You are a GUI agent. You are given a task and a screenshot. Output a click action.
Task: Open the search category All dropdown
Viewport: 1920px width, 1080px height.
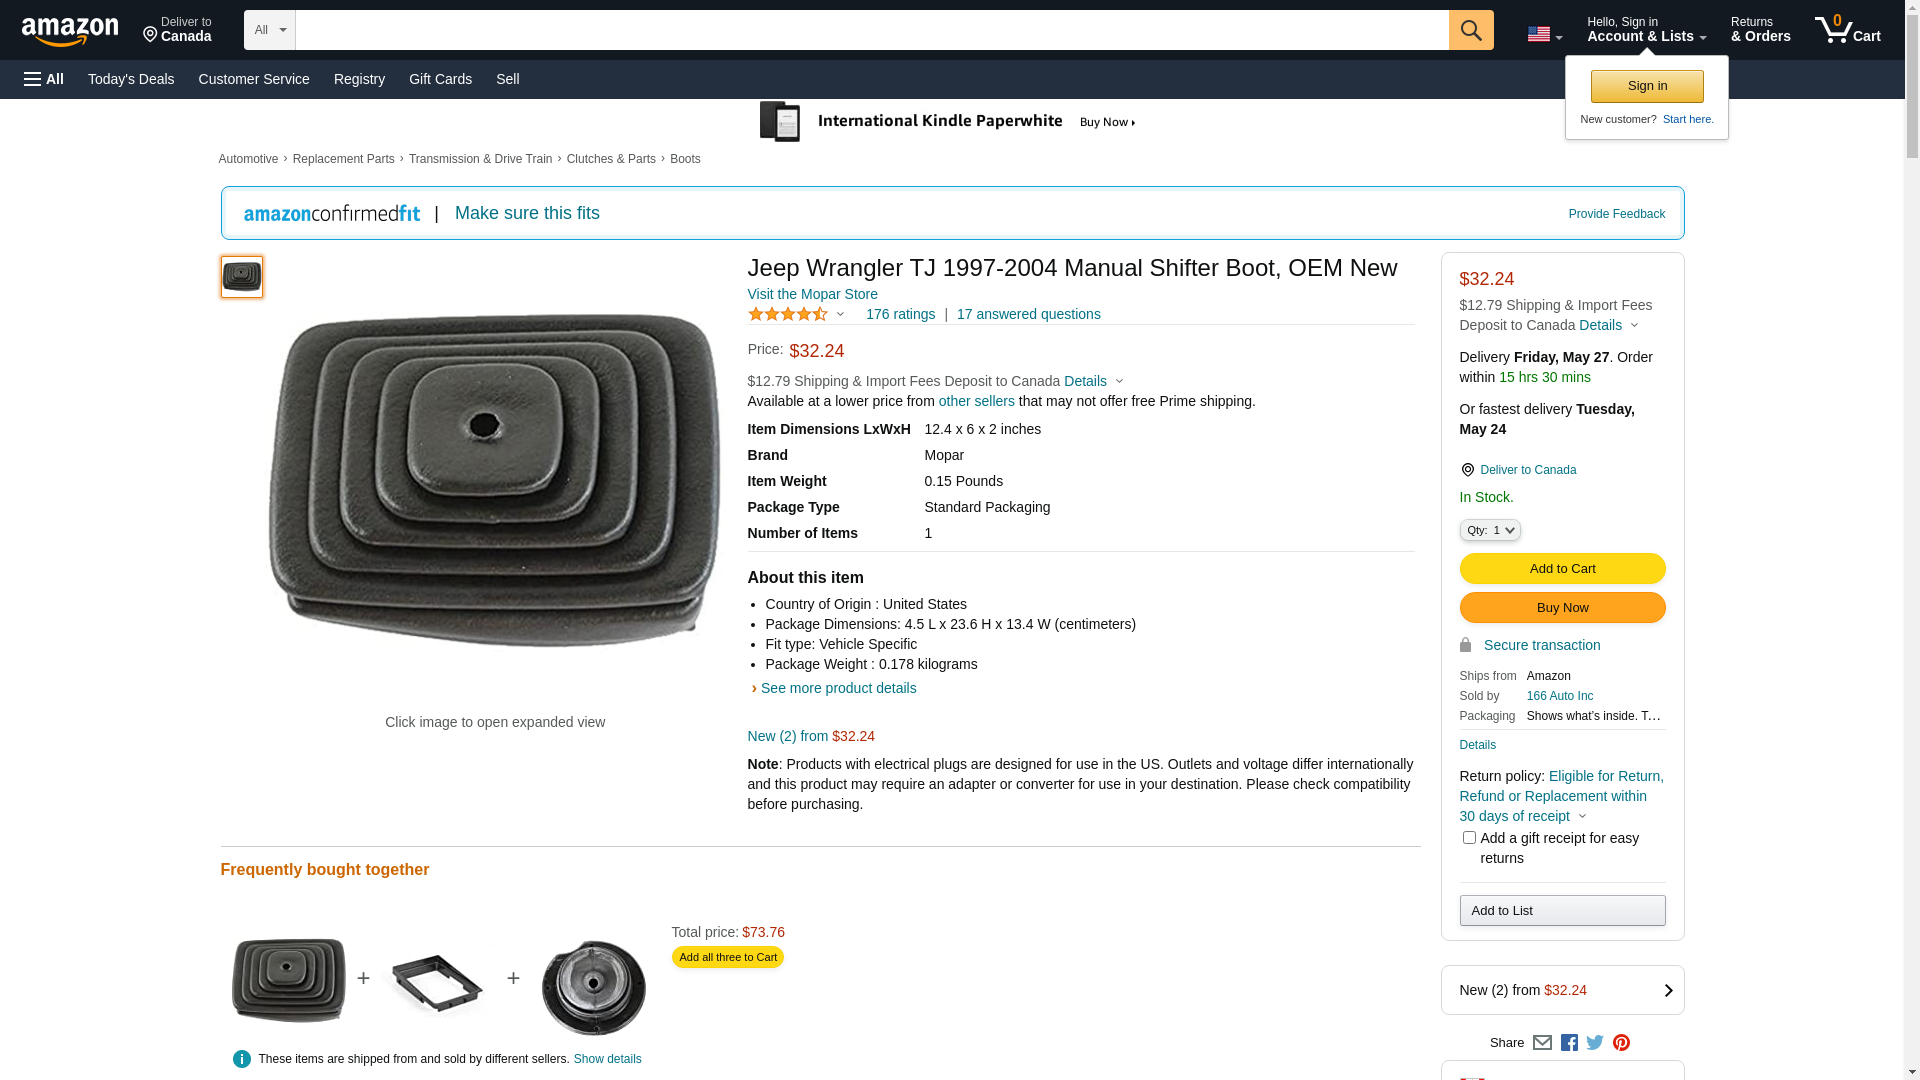pyautogui.click(x=269, y=30)
